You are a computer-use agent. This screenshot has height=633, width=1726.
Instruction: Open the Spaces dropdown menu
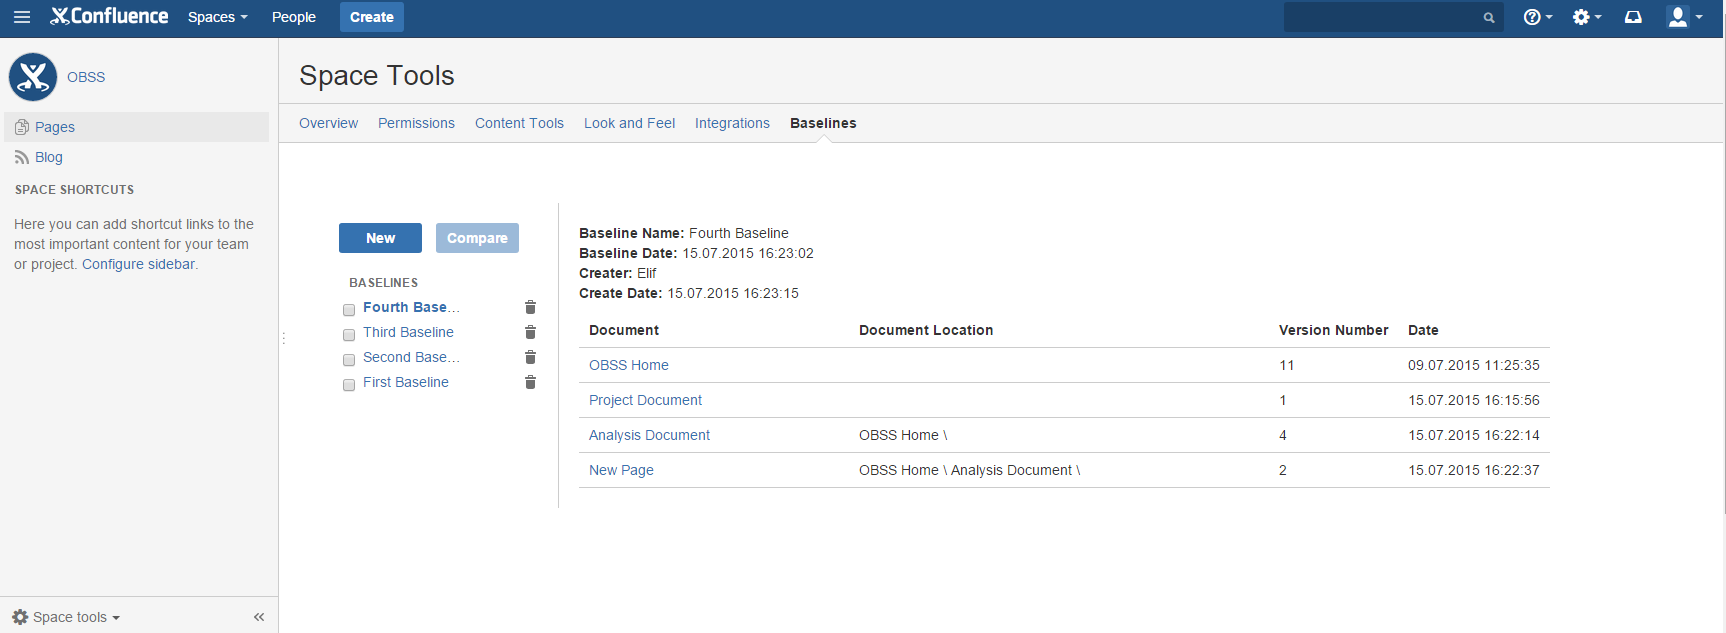pyautogui.click(x=217, y=17)
